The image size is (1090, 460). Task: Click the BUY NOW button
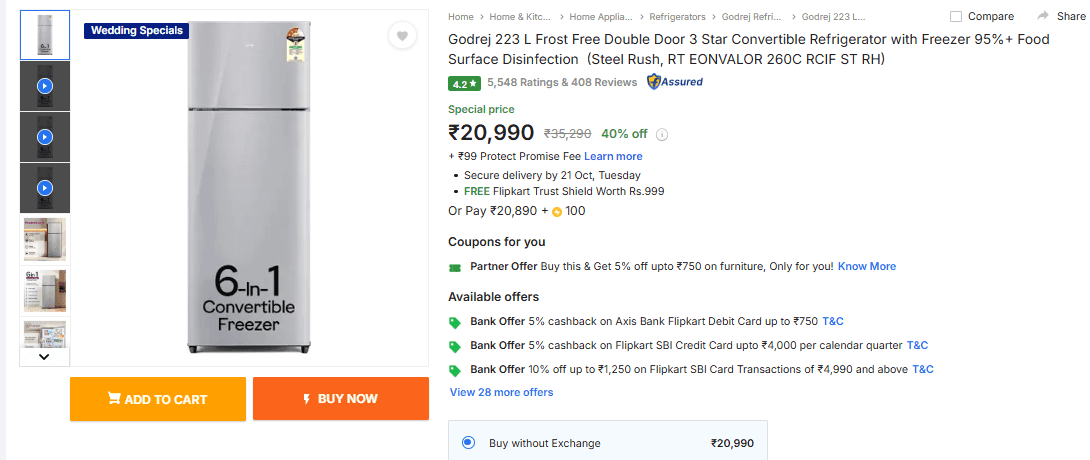341,399
